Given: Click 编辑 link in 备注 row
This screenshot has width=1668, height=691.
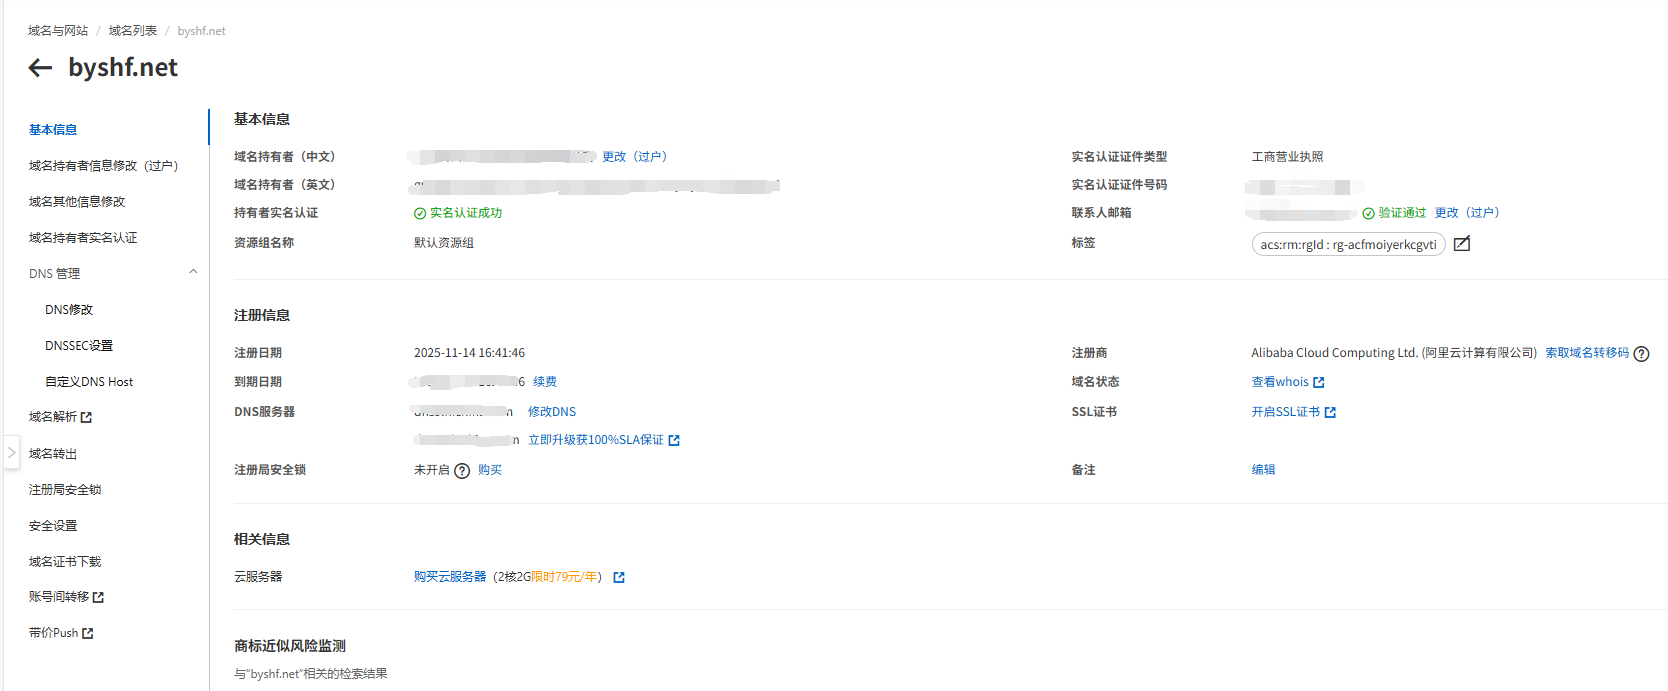Looking at the screenshot, I should 1263,470.
